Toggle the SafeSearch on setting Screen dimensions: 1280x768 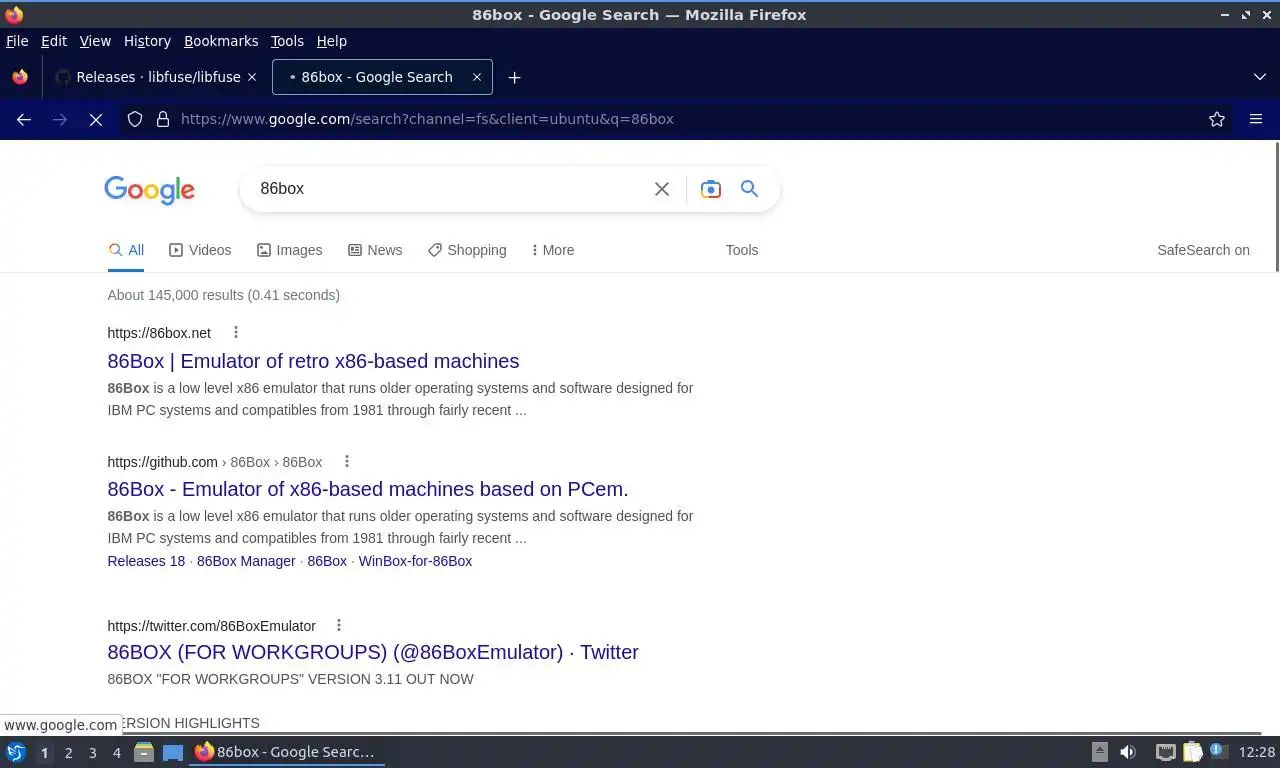1203,250
